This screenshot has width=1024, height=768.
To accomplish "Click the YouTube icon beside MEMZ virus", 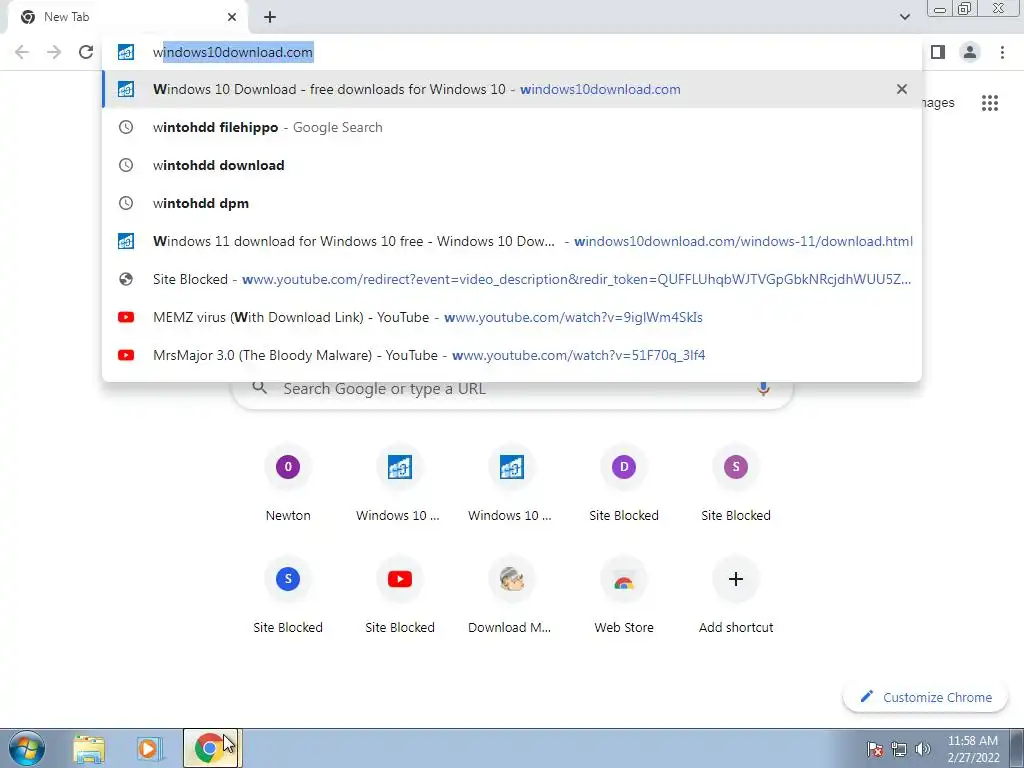I will (x=126, y=317).
